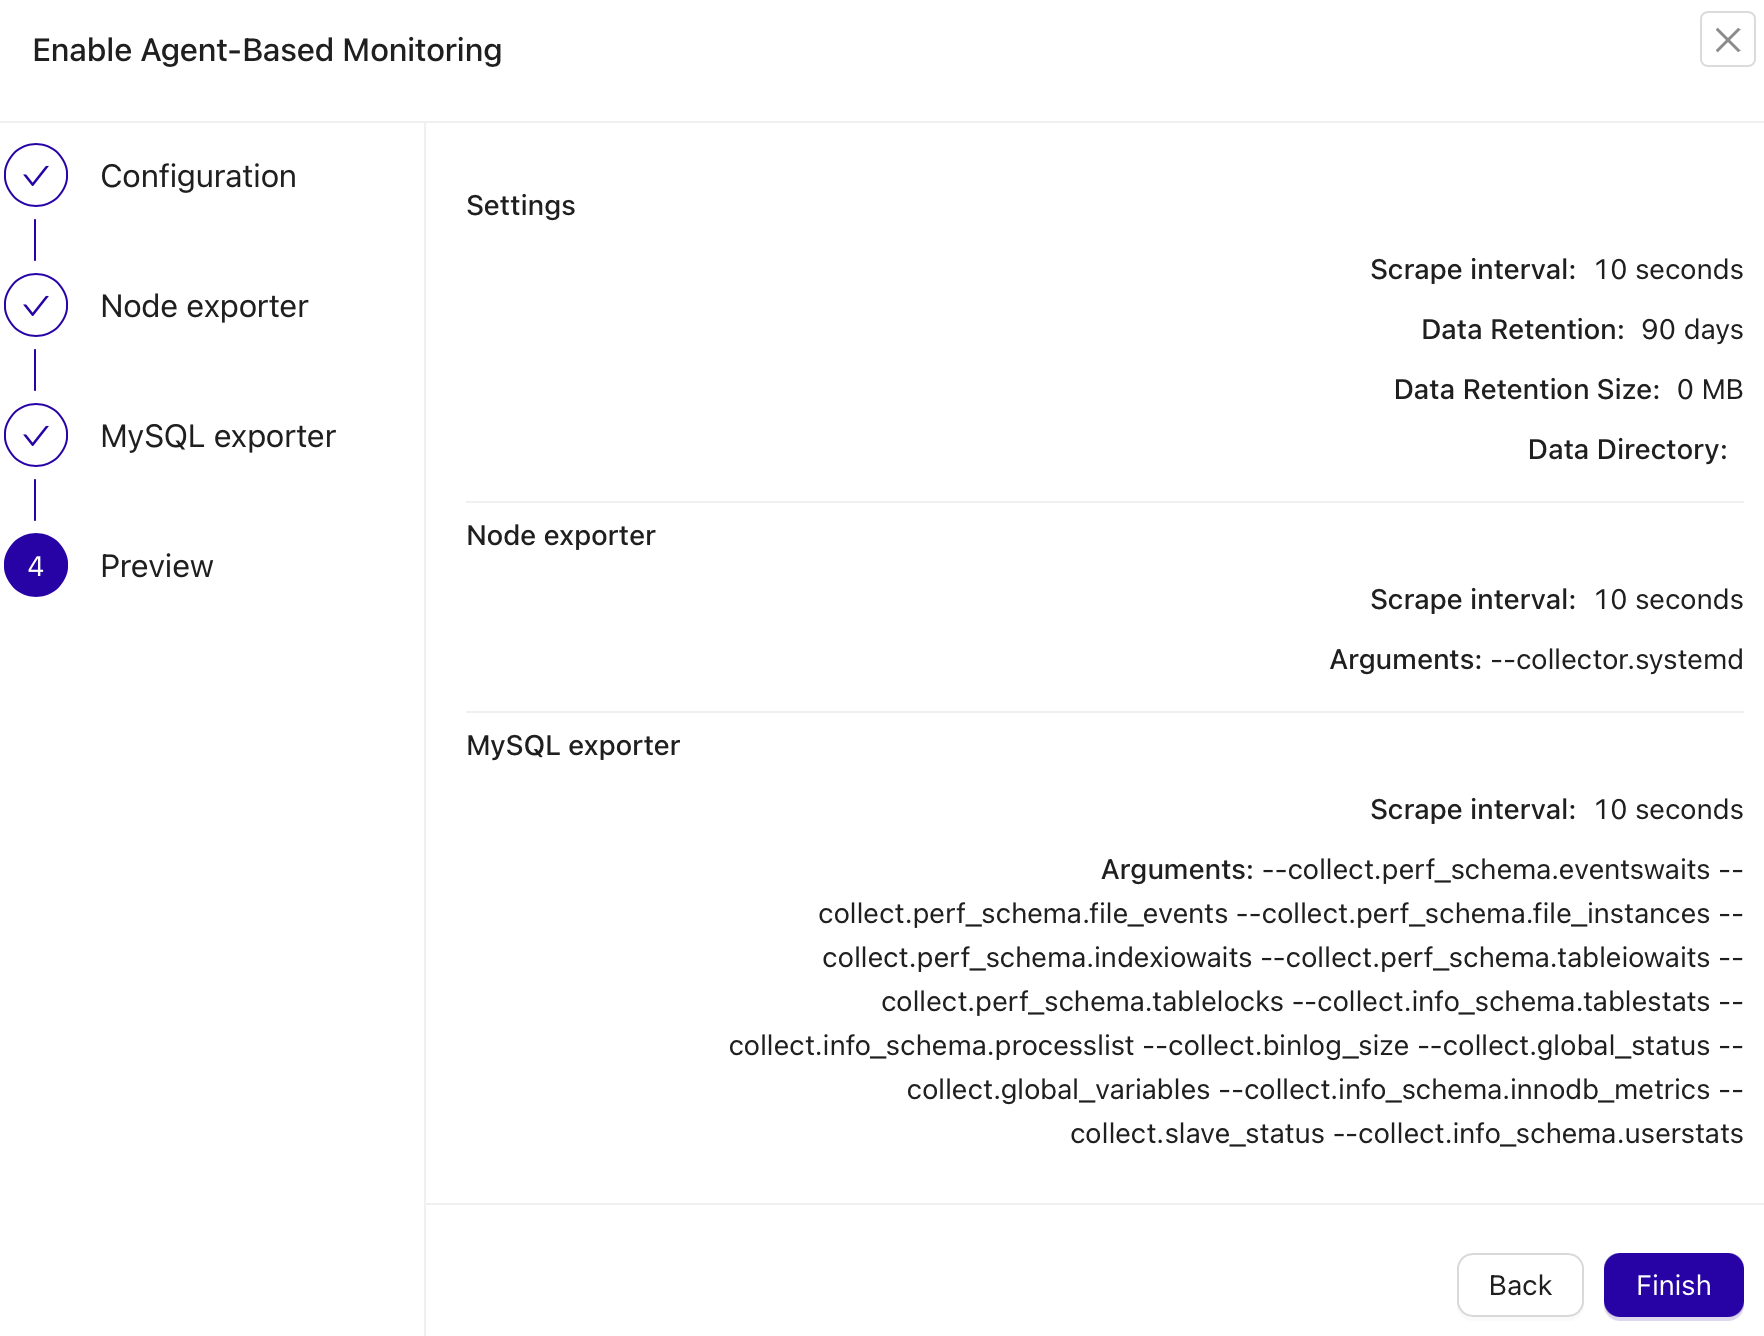Image resolution: width=1764 pixels, height=1336 pixels.
Task: Click the MySQL exporter step checkmark icon
Action: (x=36, y=436)
